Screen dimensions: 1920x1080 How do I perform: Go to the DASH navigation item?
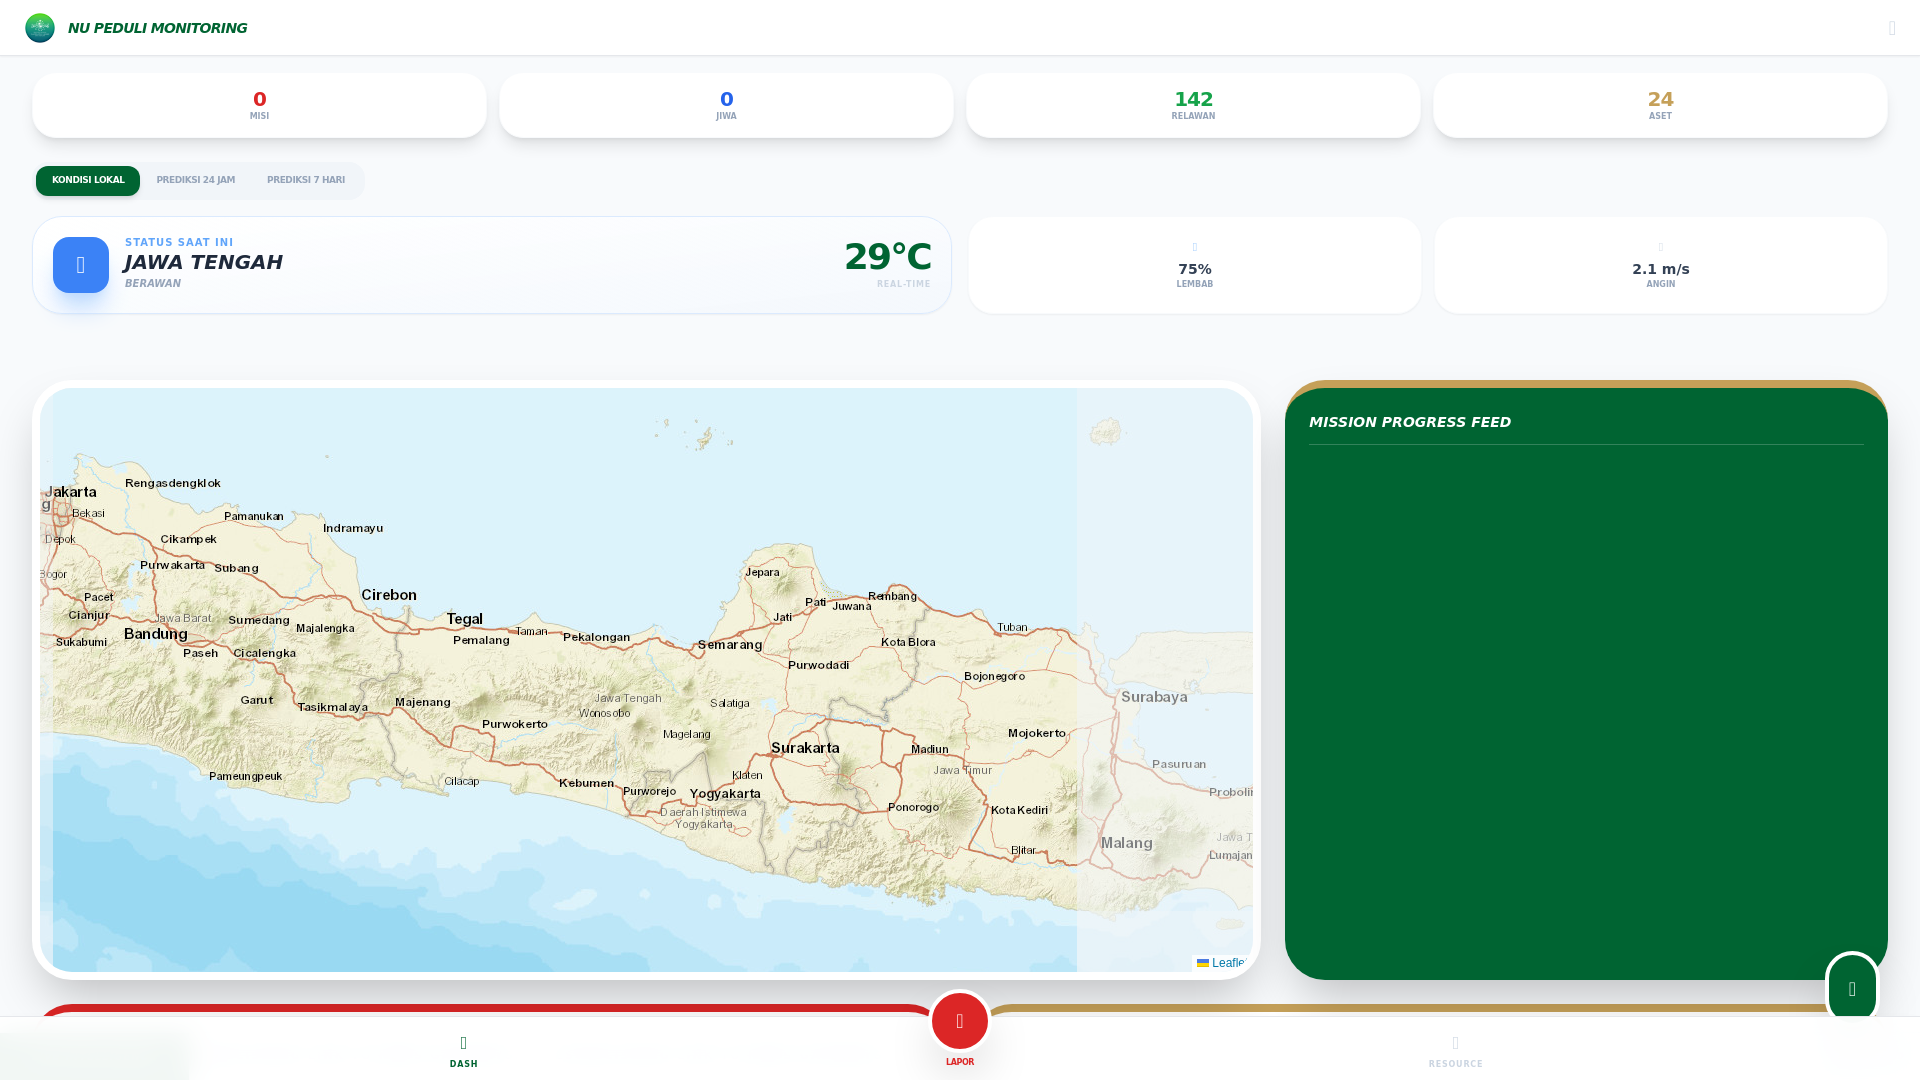(x=464, y=1051)
